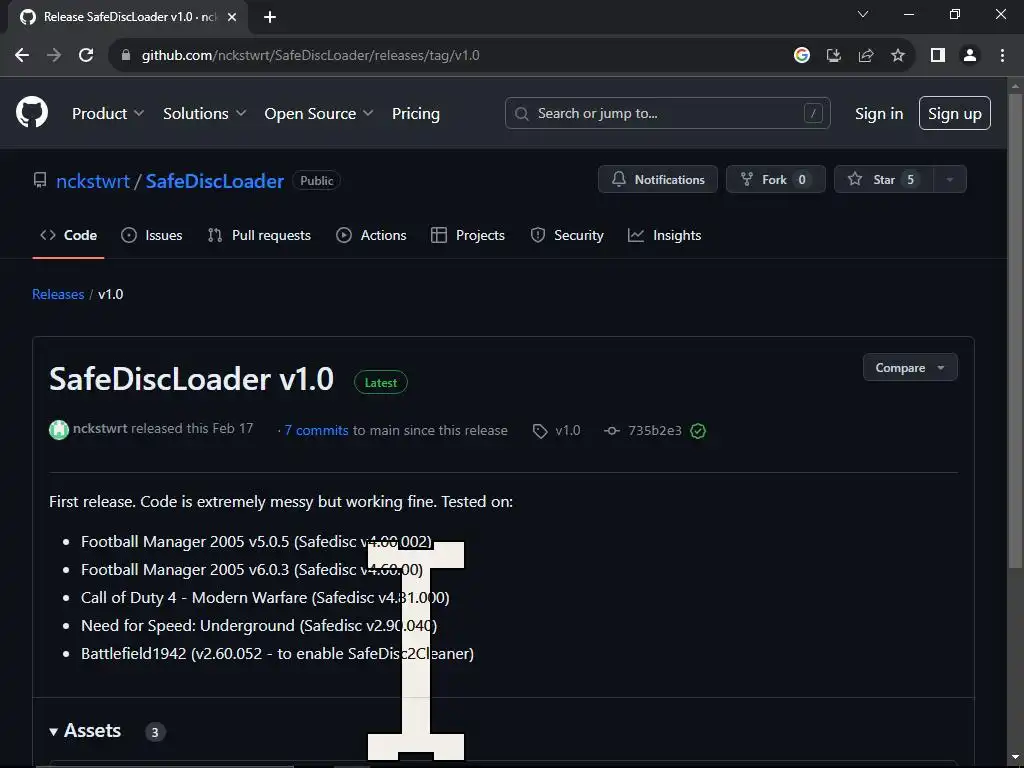
Task: Open the 7 commits link
Action: 317,430
